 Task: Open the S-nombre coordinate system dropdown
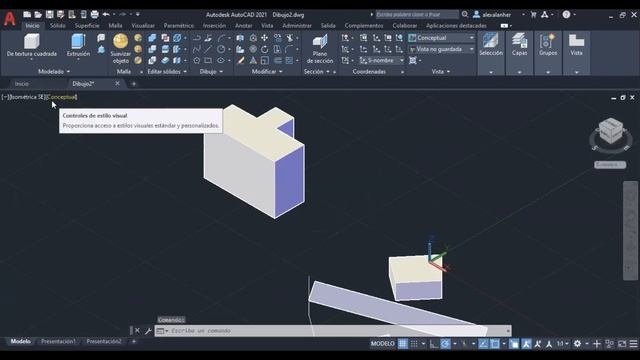[381, 60]
